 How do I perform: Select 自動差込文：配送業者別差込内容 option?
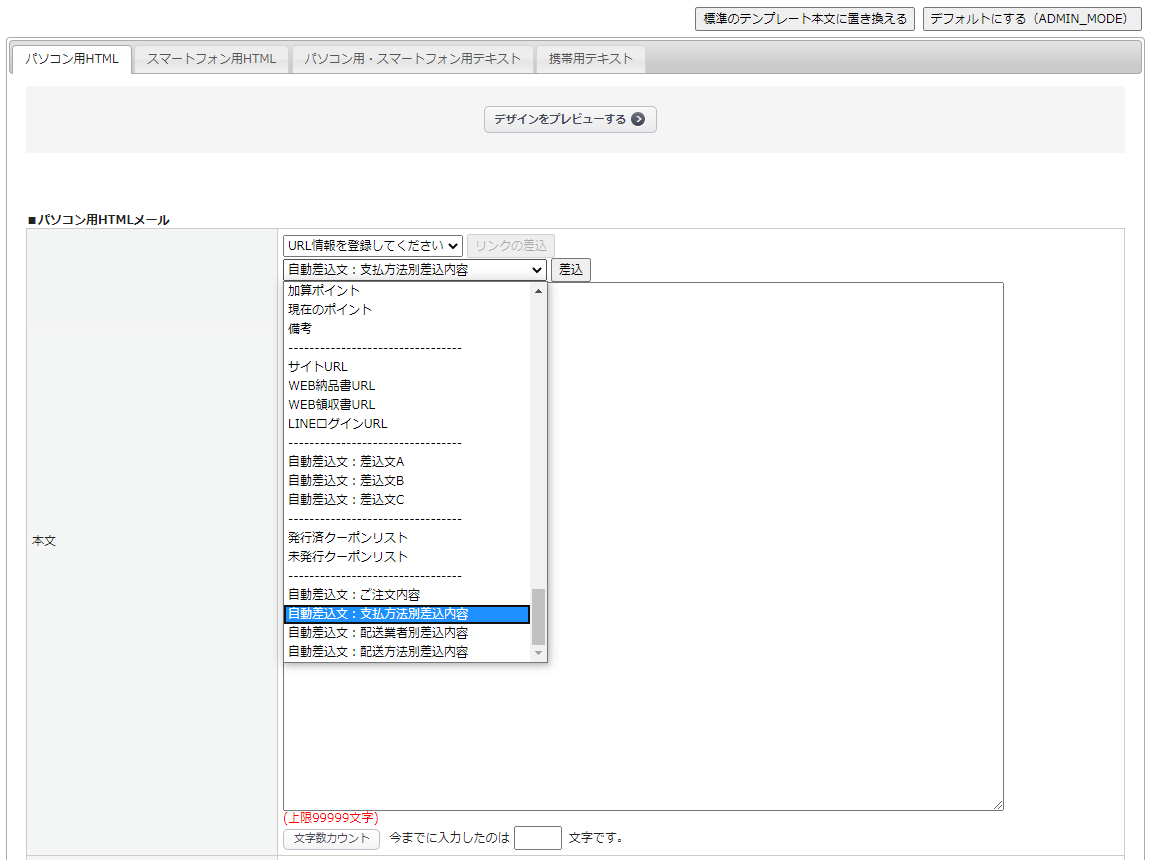click(x=378, y=633)
